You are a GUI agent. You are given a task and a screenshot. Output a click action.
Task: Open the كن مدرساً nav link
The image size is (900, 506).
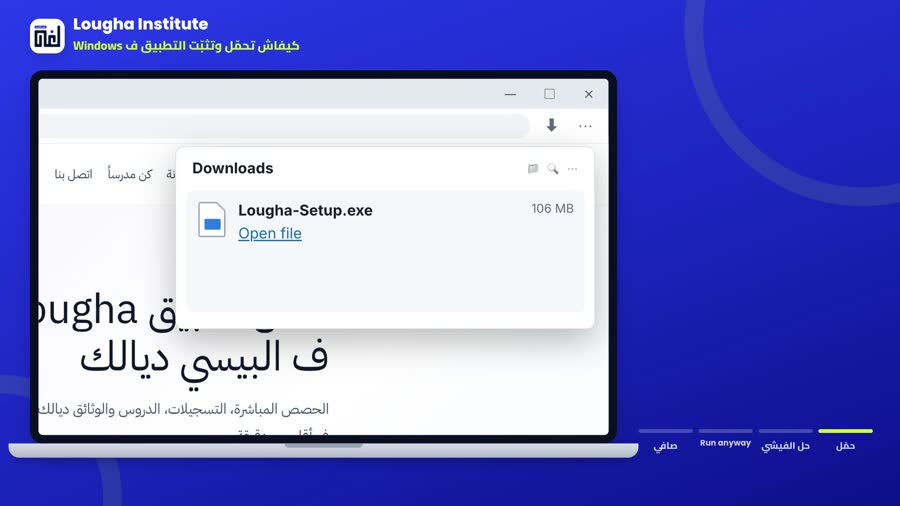pos(130,174)
